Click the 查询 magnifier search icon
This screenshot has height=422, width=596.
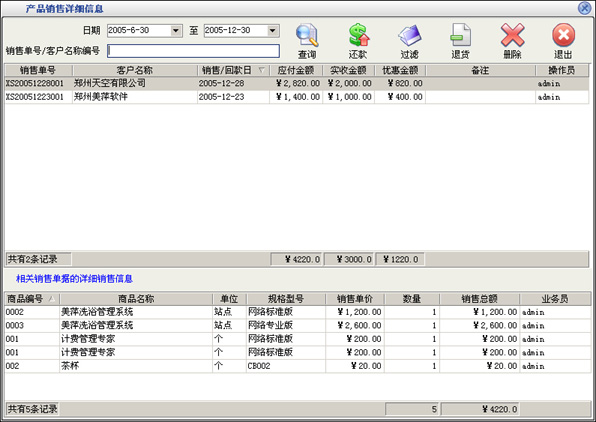pyautogui.click(x=307, y=36)
